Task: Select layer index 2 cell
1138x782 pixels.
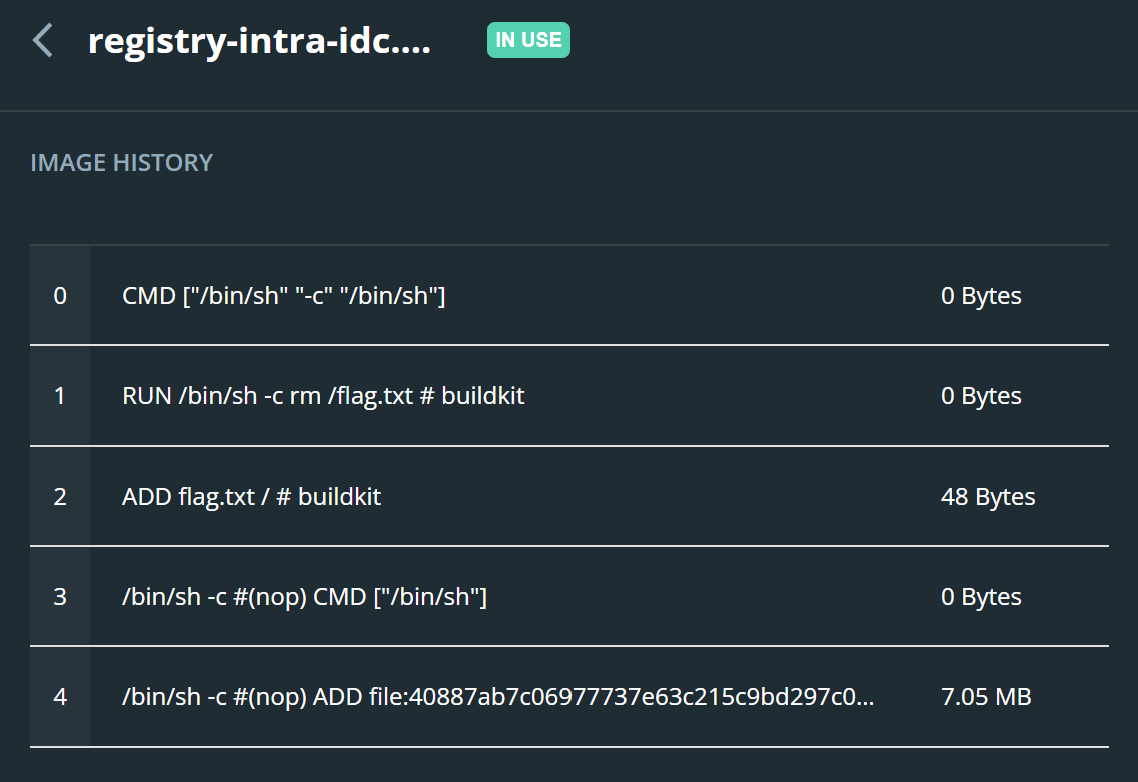Action: 60,497
